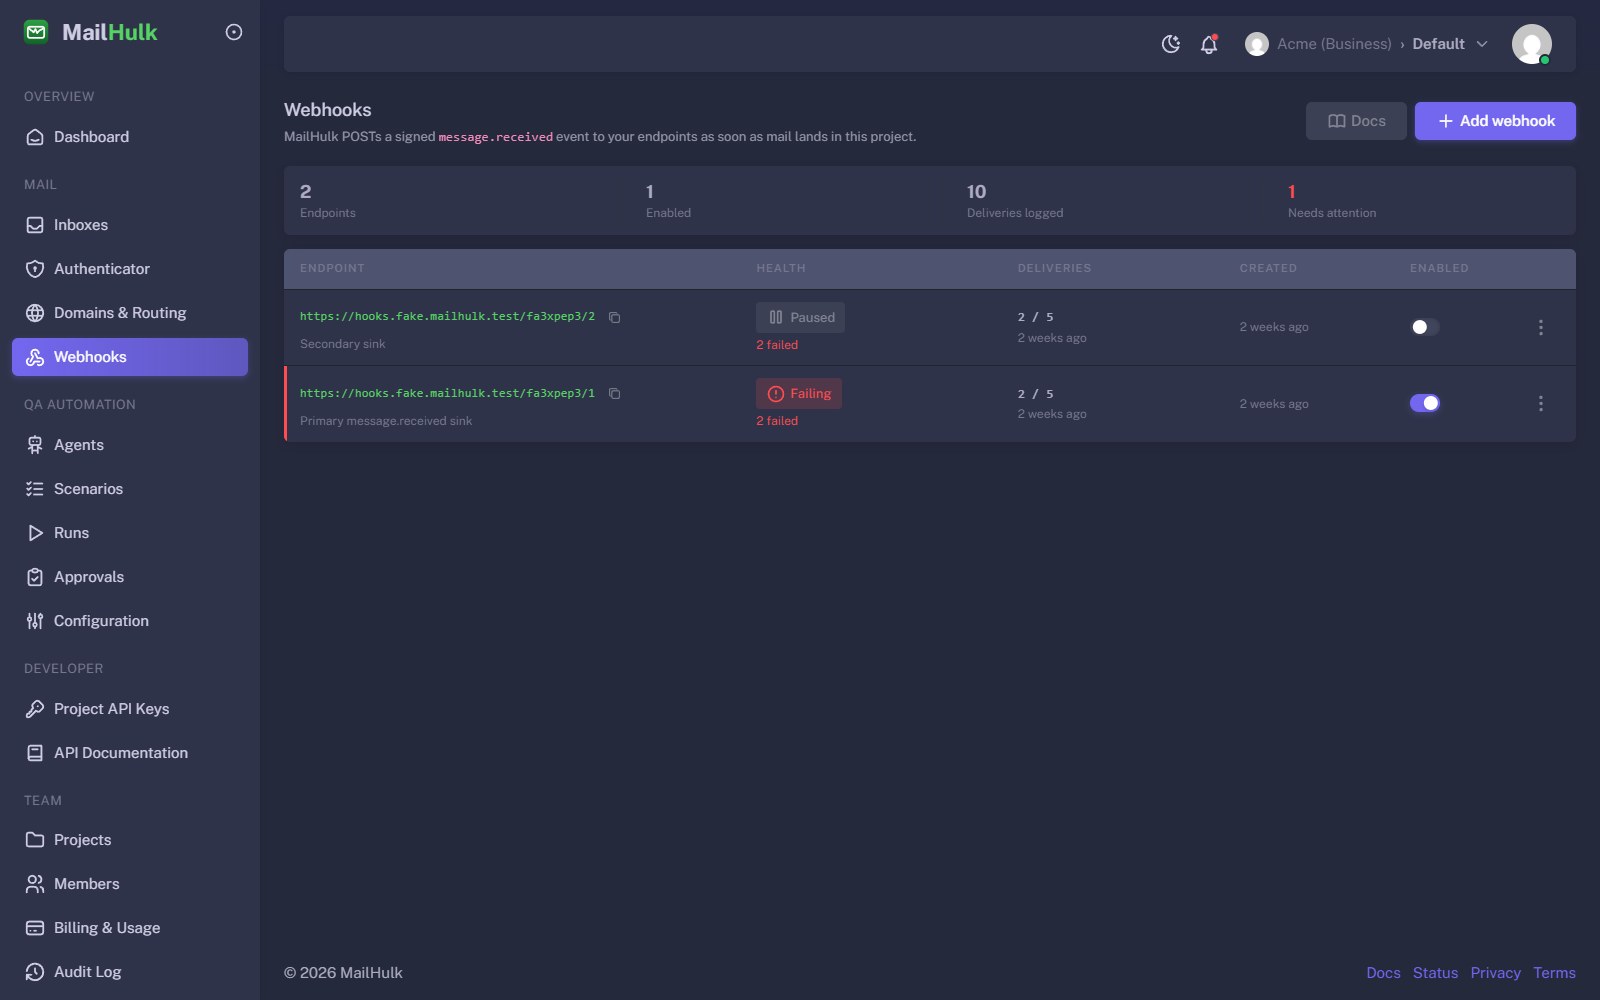Open footer Docs link
1600x1000 pixels.
pos(1383,973)
